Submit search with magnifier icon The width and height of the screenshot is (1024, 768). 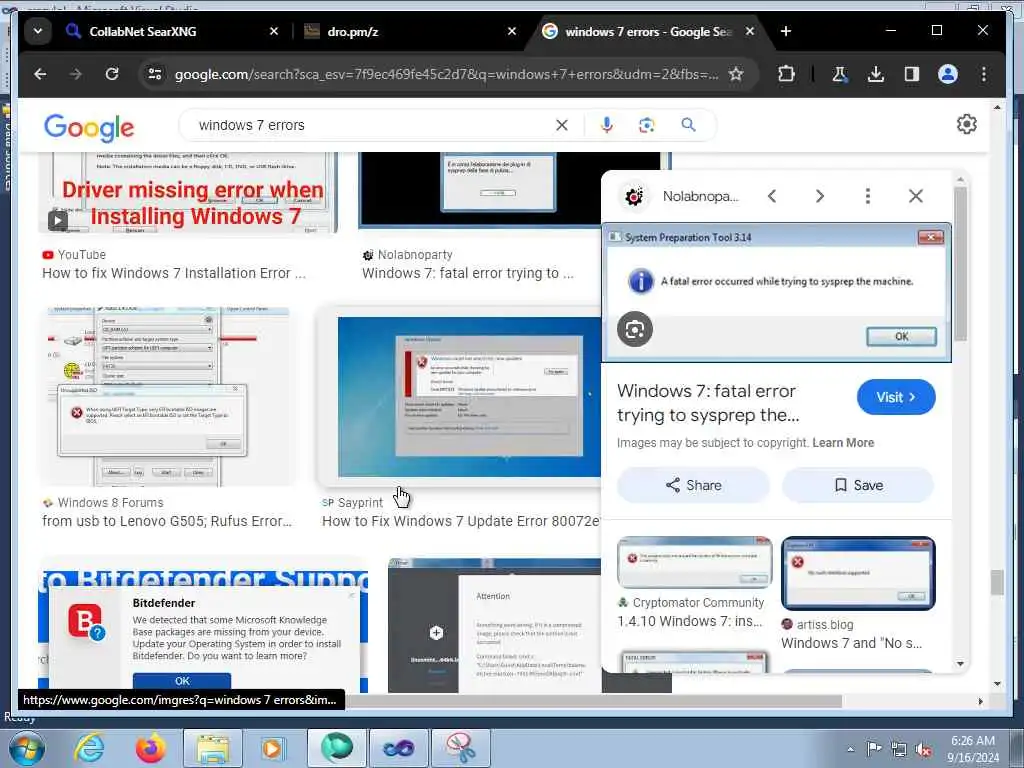tap(688, 125)
